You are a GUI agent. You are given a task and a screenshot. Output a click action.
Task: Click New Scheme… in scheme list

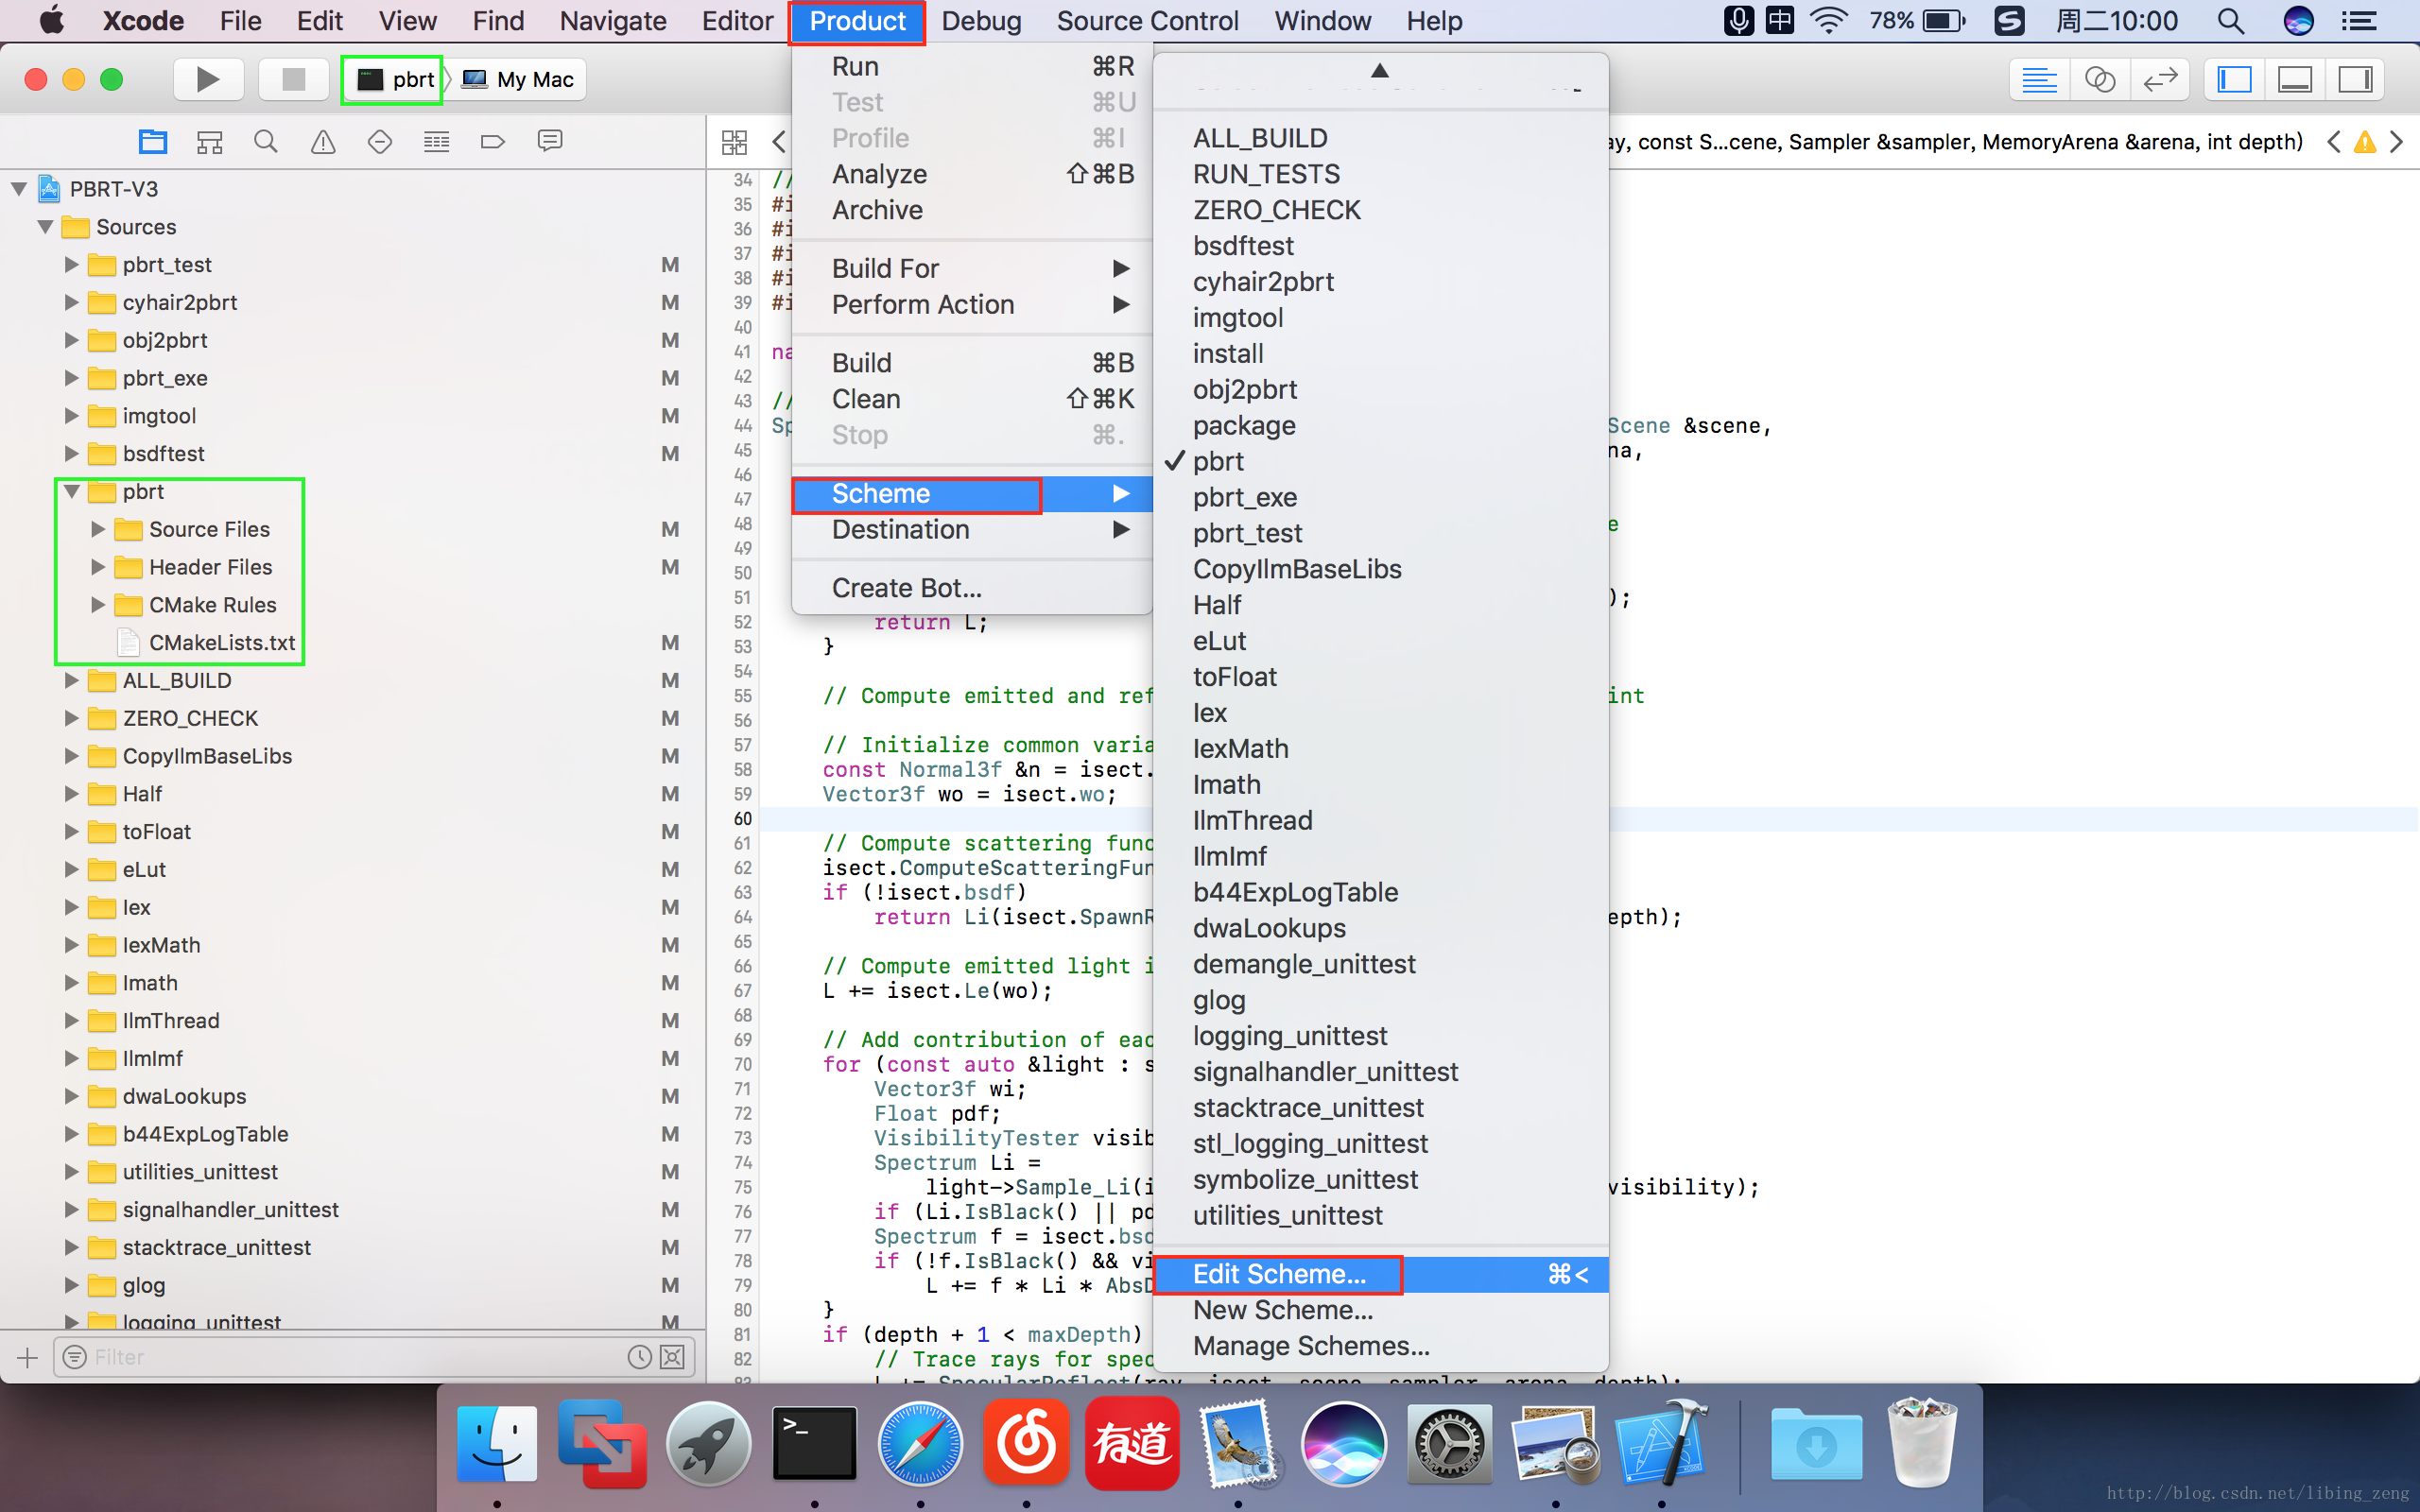tap(1380, 1310)
